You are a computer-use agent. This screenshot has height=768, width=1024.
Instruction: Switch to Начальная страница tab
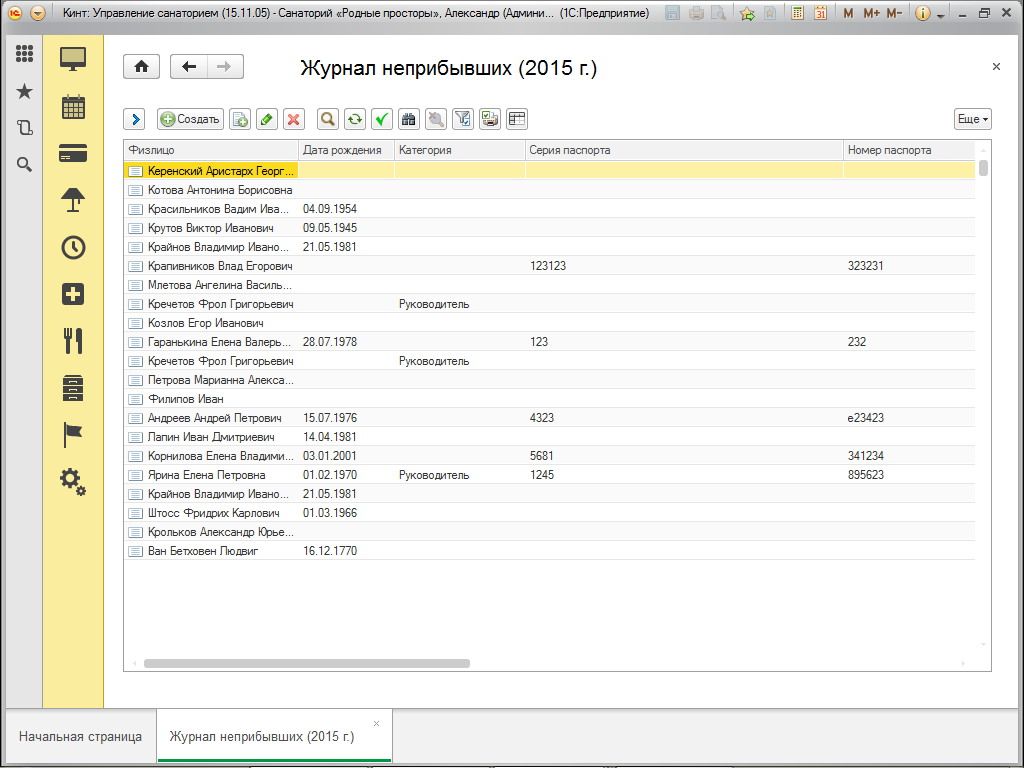(x=80, y=737)
